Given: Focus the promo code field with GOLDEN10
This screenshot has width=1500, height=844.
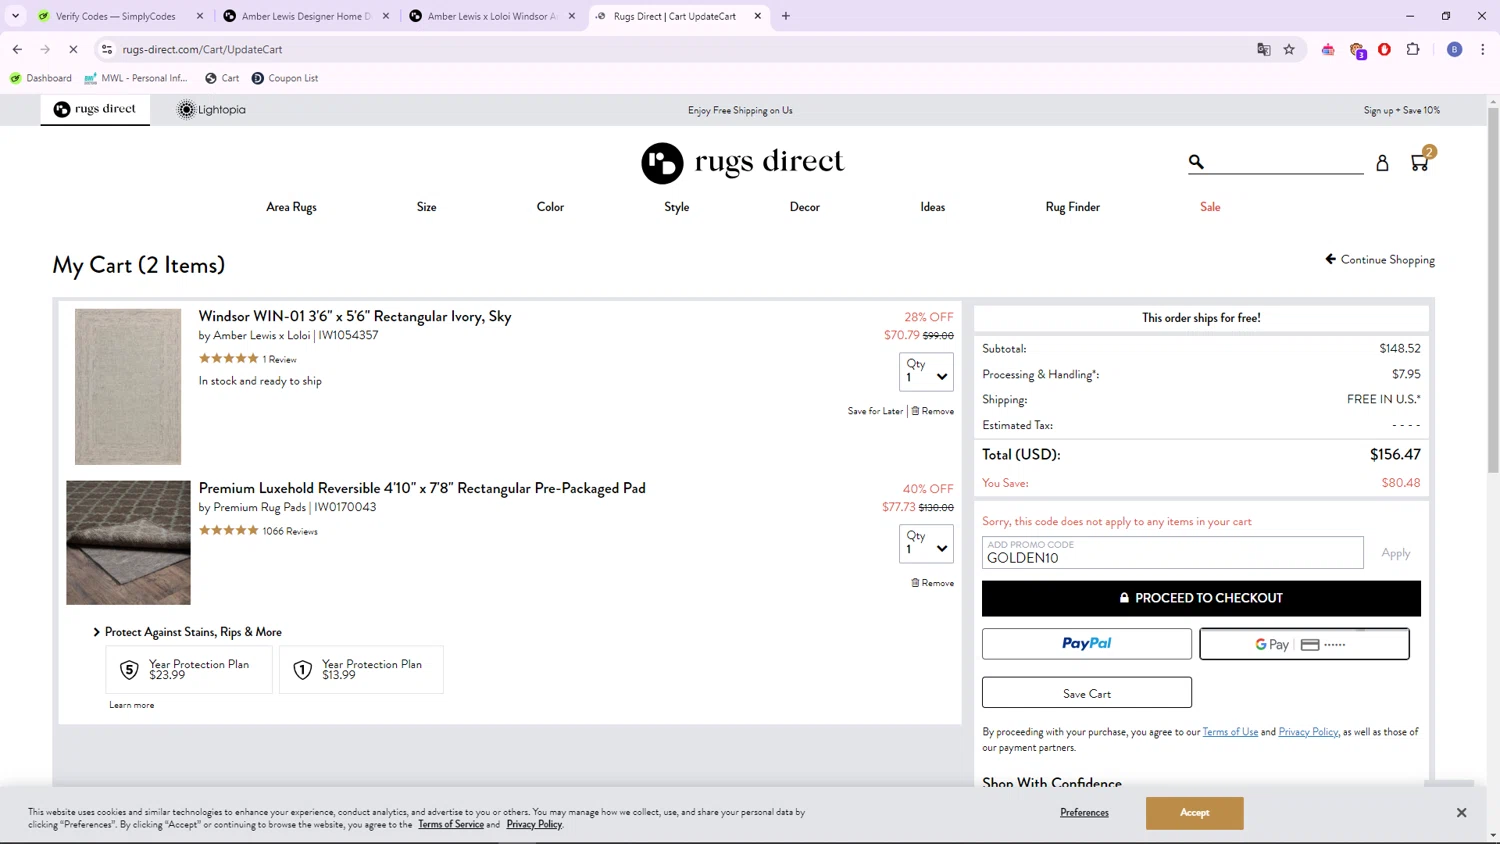Looking at the screenshot, I should (1172, 553).
